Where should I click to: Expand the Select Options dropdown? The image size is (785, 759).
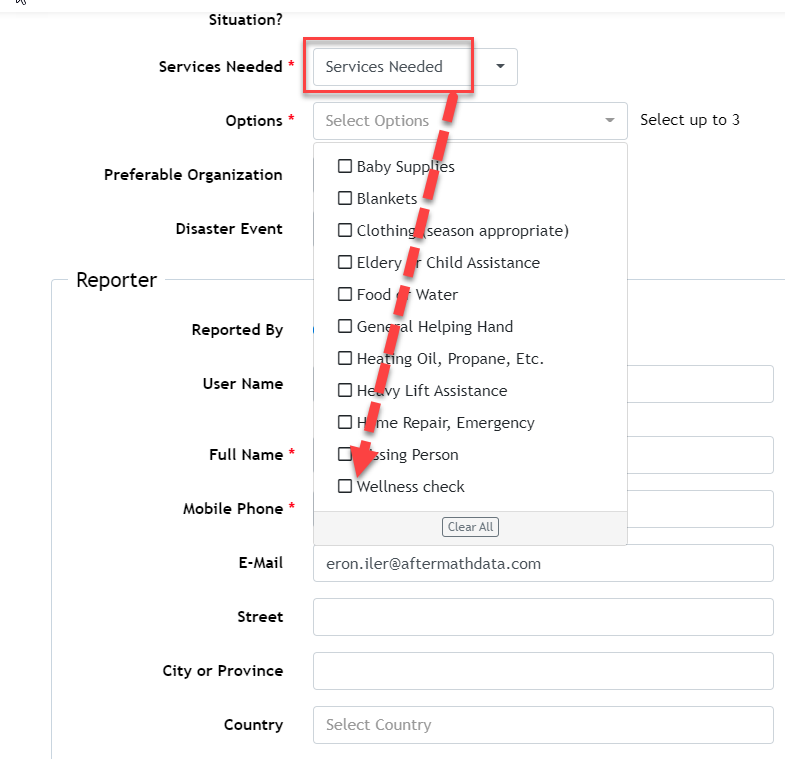(x=609, y=120)
